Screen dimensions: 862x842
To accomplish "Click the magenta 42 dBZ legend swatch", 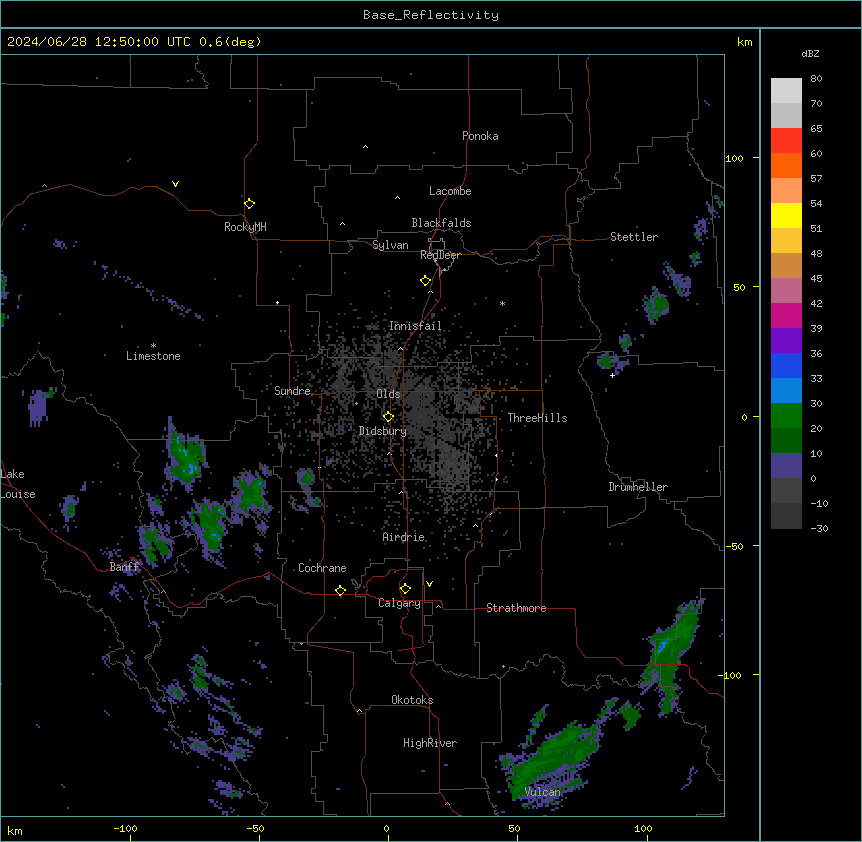I will [x=786, y=315].
